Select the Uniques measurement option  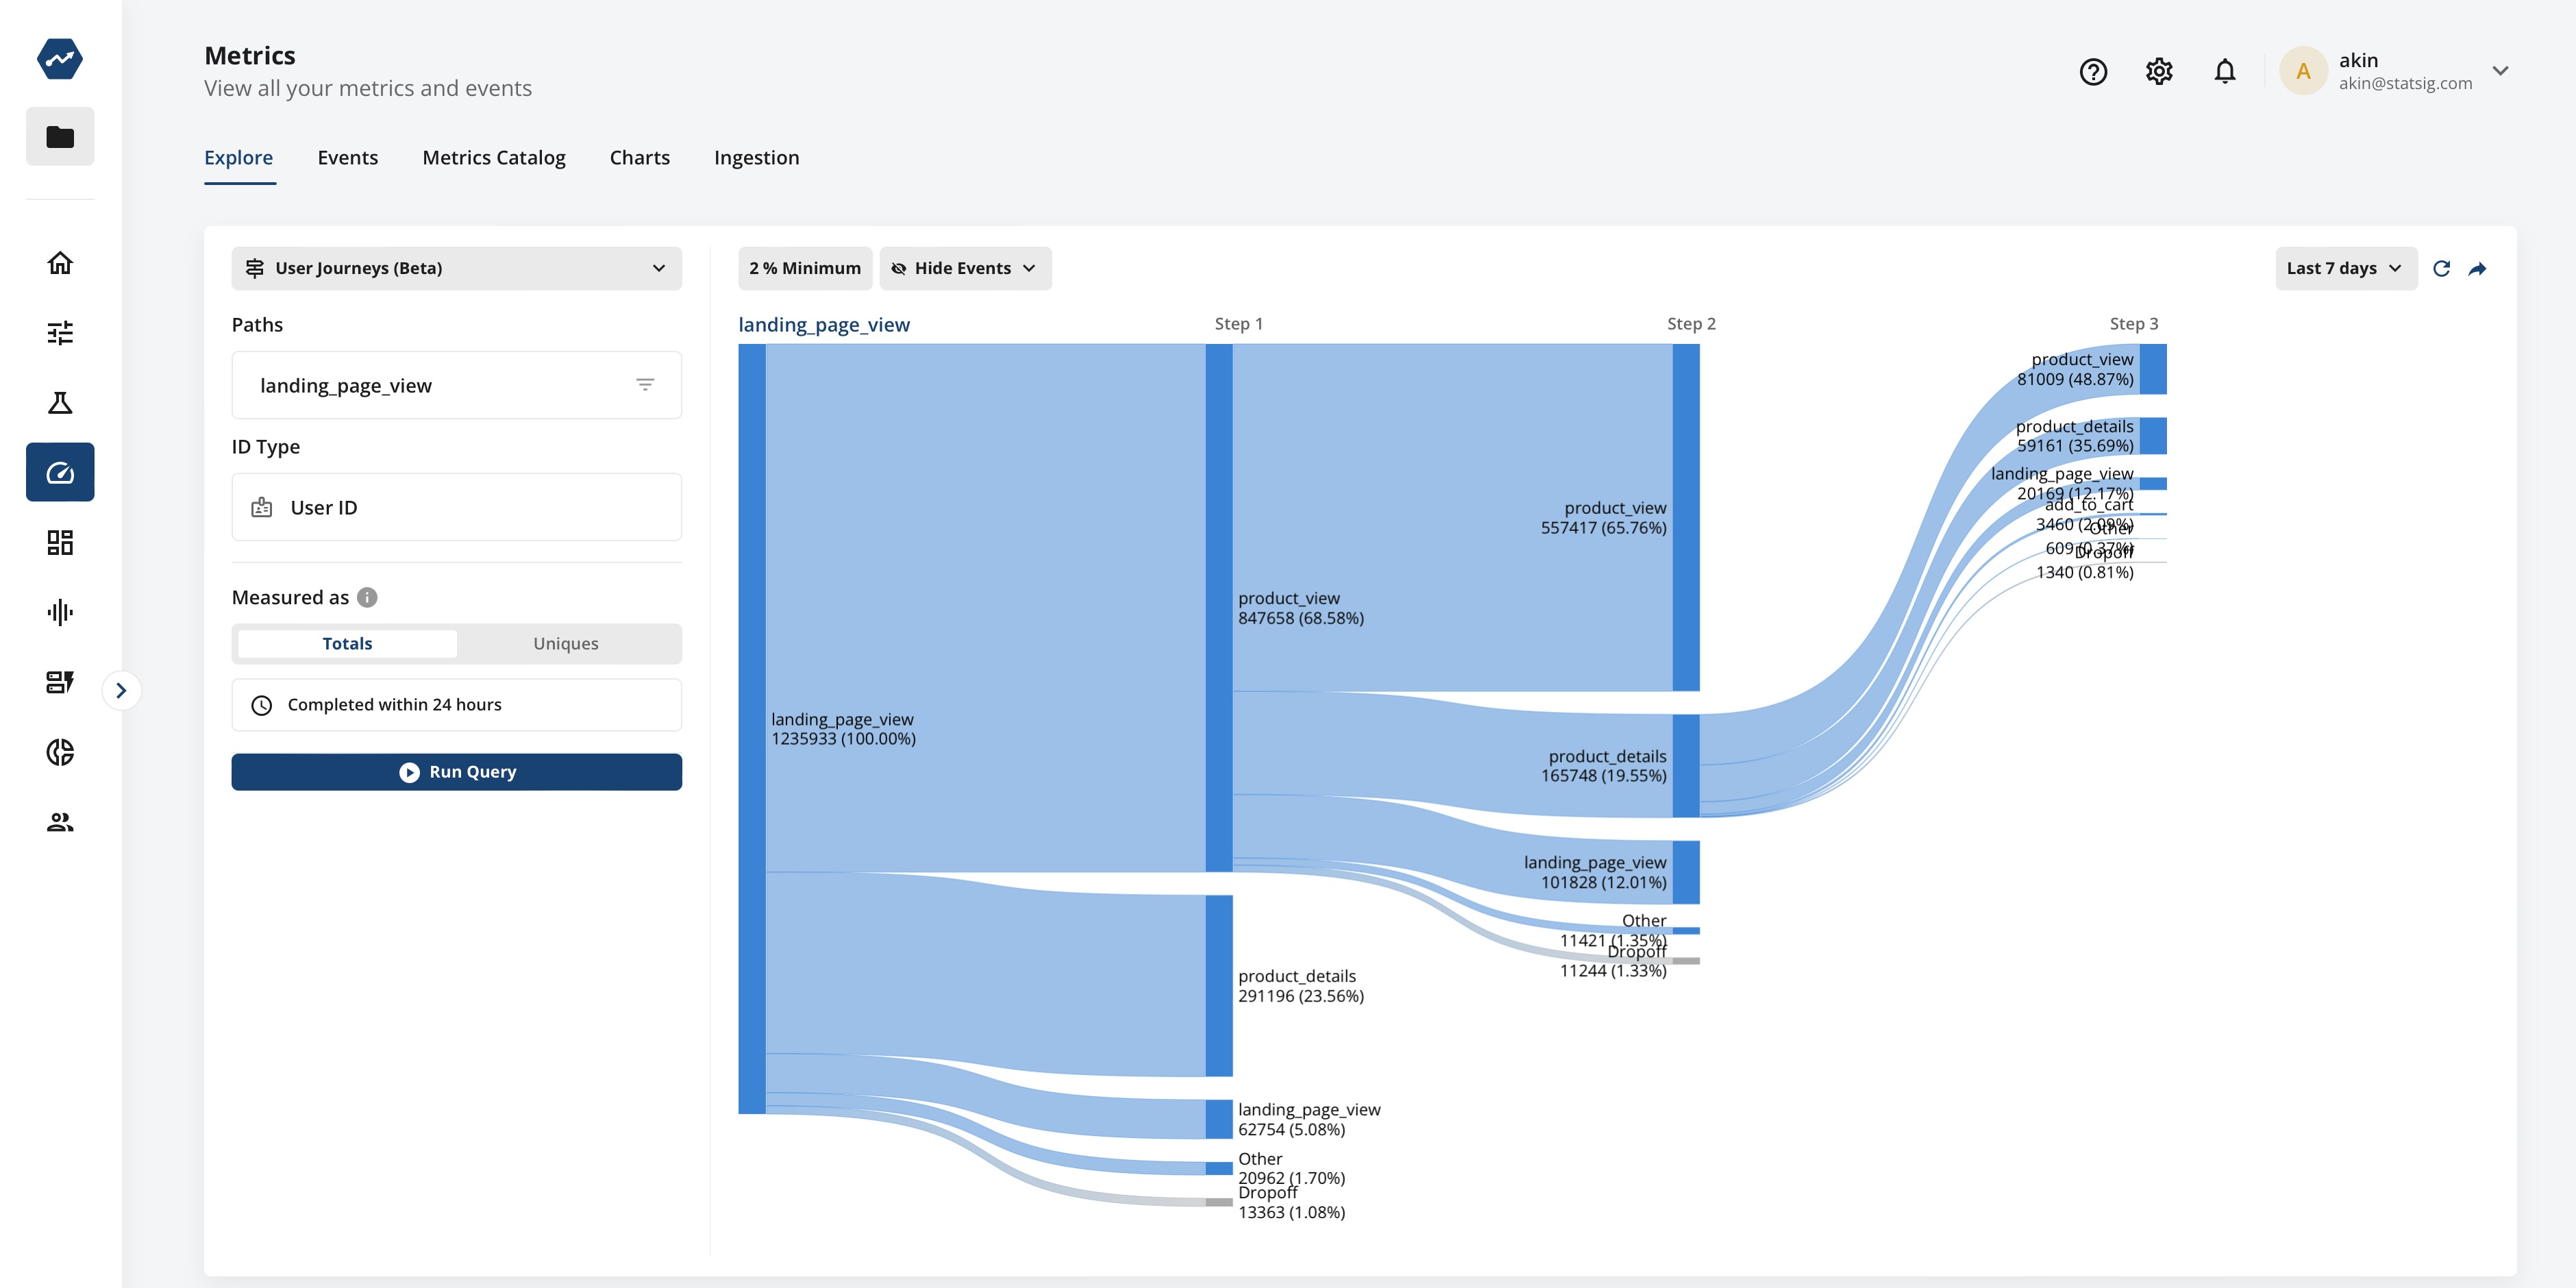(x=566, y=643)
